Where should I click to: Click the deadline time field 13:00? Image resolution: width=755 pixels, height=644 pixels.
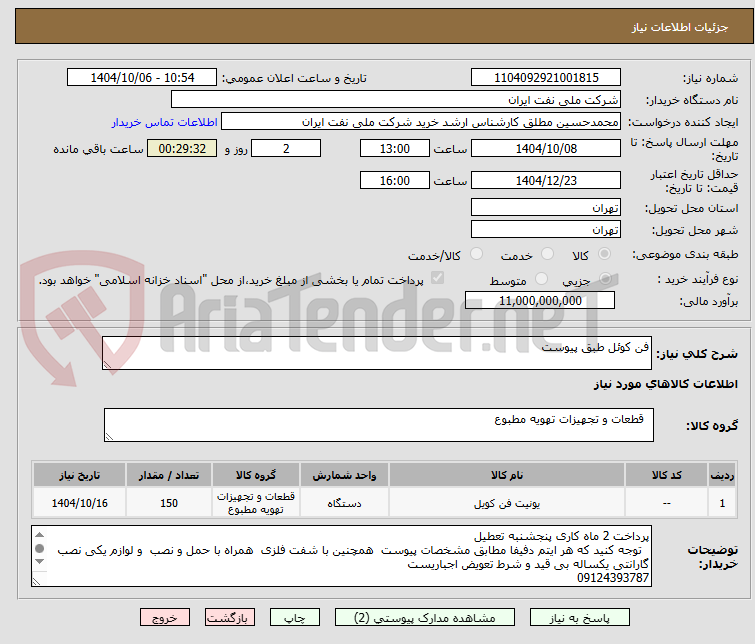pos(394,148)
